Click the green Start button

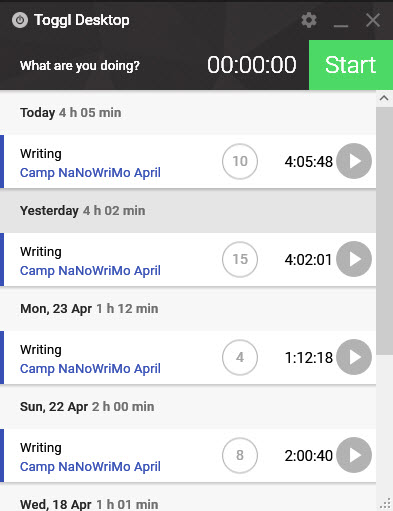click(351, 65)
